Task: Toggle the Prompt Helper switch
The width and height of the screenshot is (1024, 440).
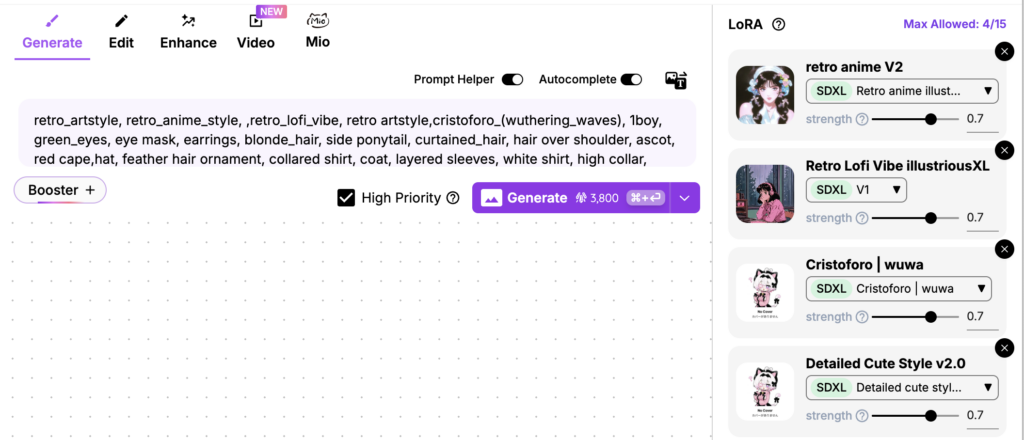Action: [x=513, y=80]
